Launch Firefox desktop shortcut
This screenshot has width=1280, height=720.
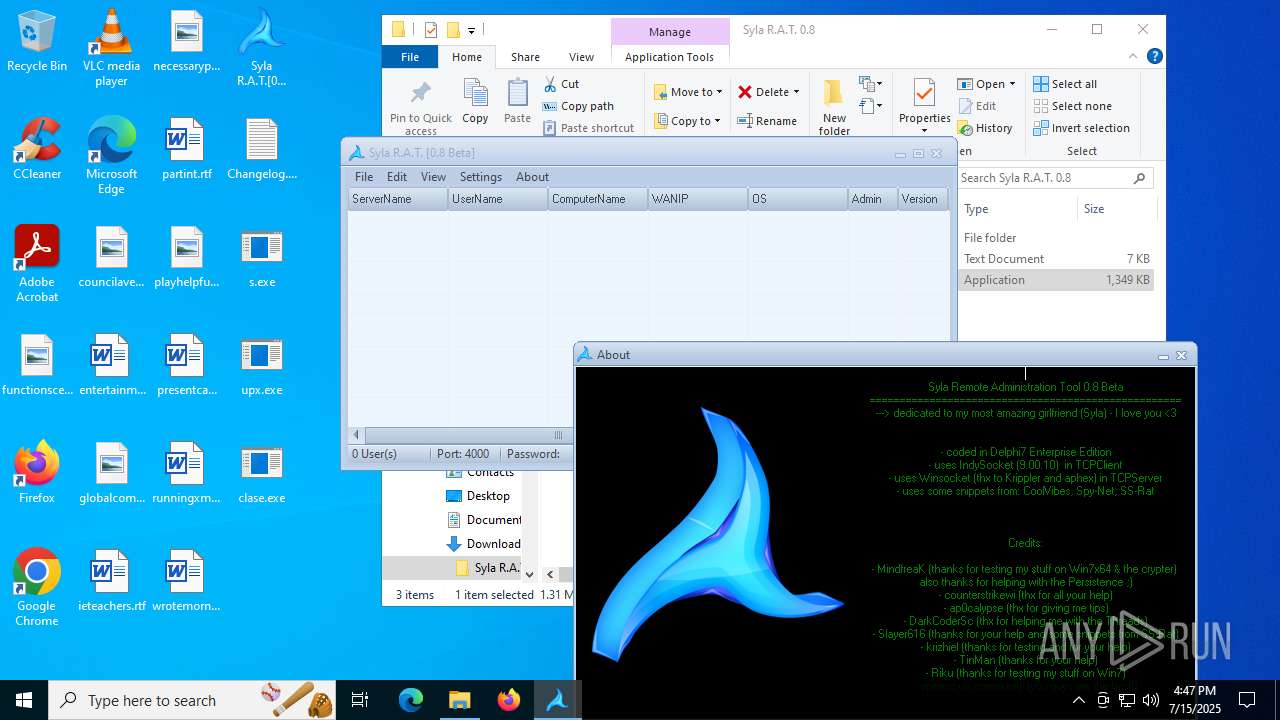click(x=37, y=473)
